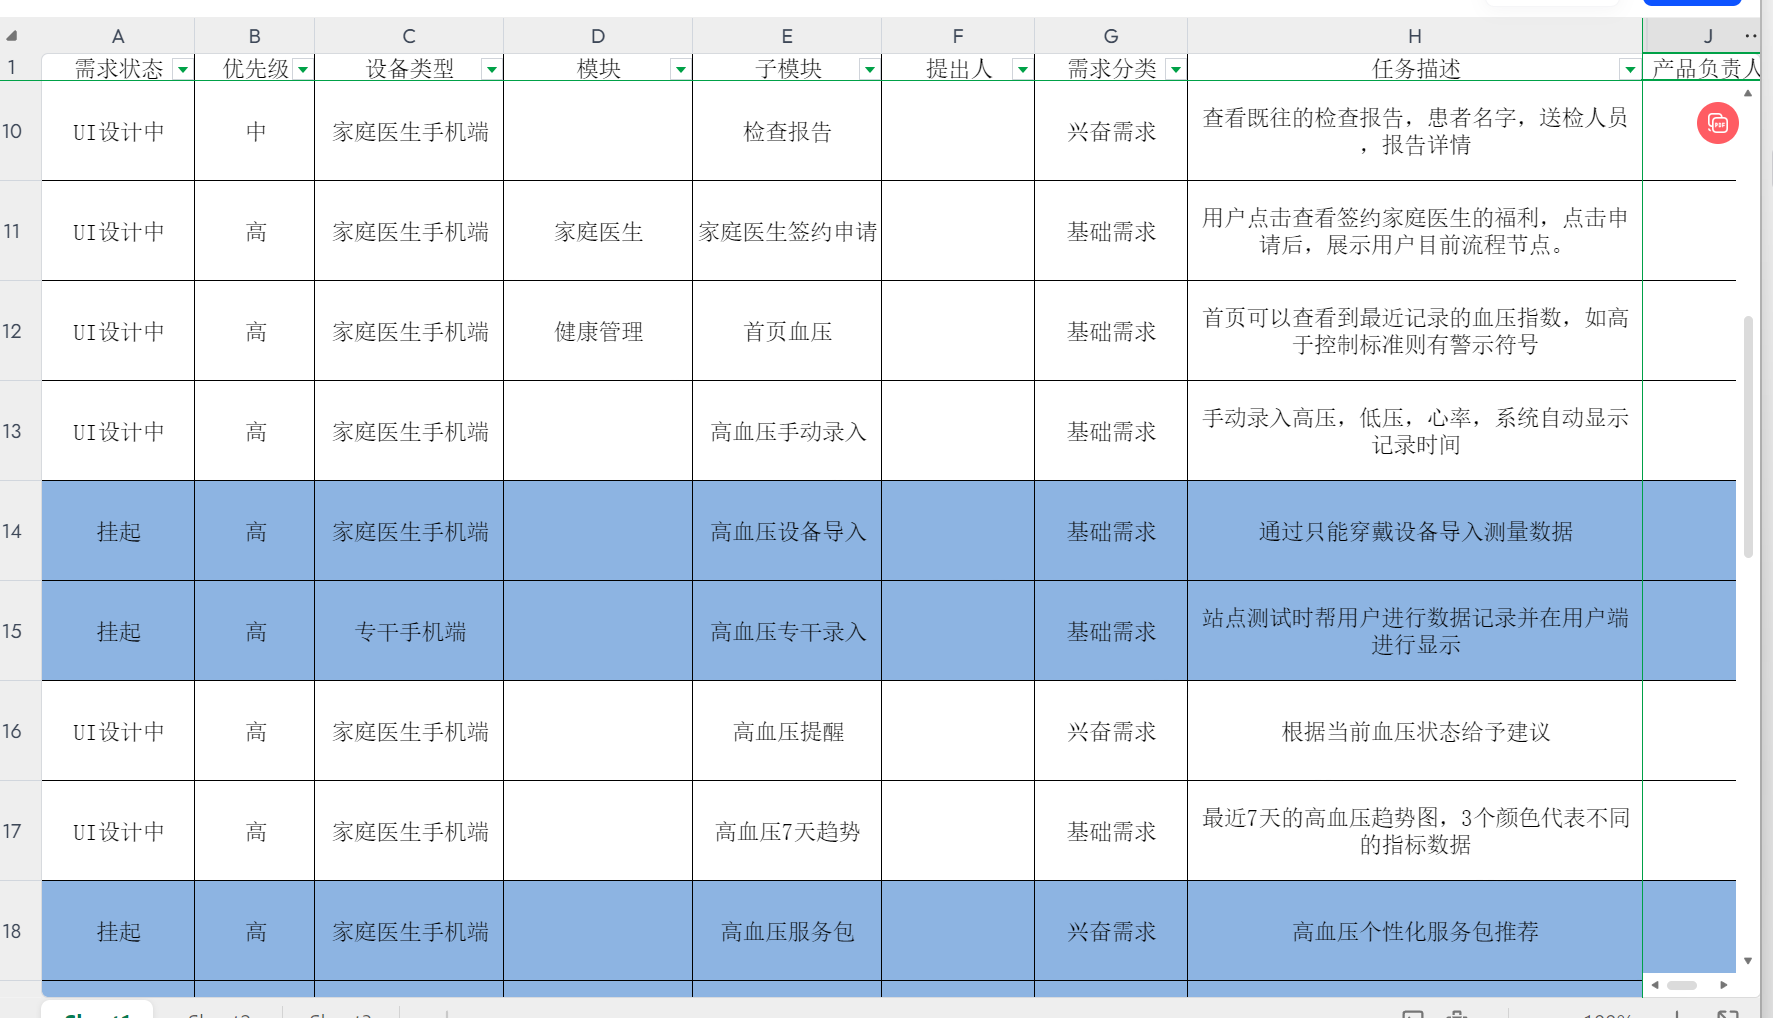Select column D header

pyautogui.click(x=598, y=36)
